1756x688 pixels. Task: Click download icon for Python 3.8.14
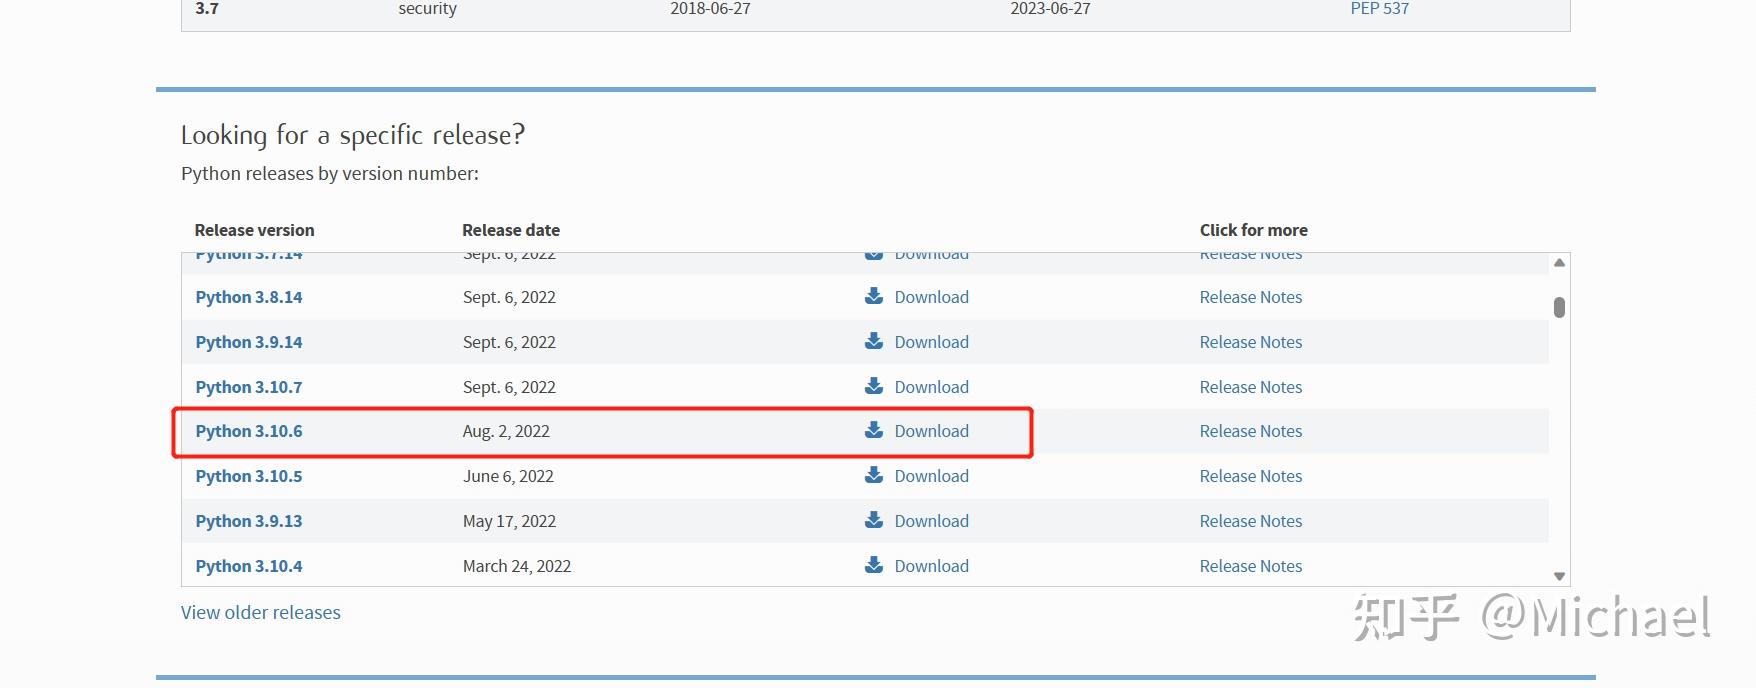pyautogui.click(x=874, y=296)
